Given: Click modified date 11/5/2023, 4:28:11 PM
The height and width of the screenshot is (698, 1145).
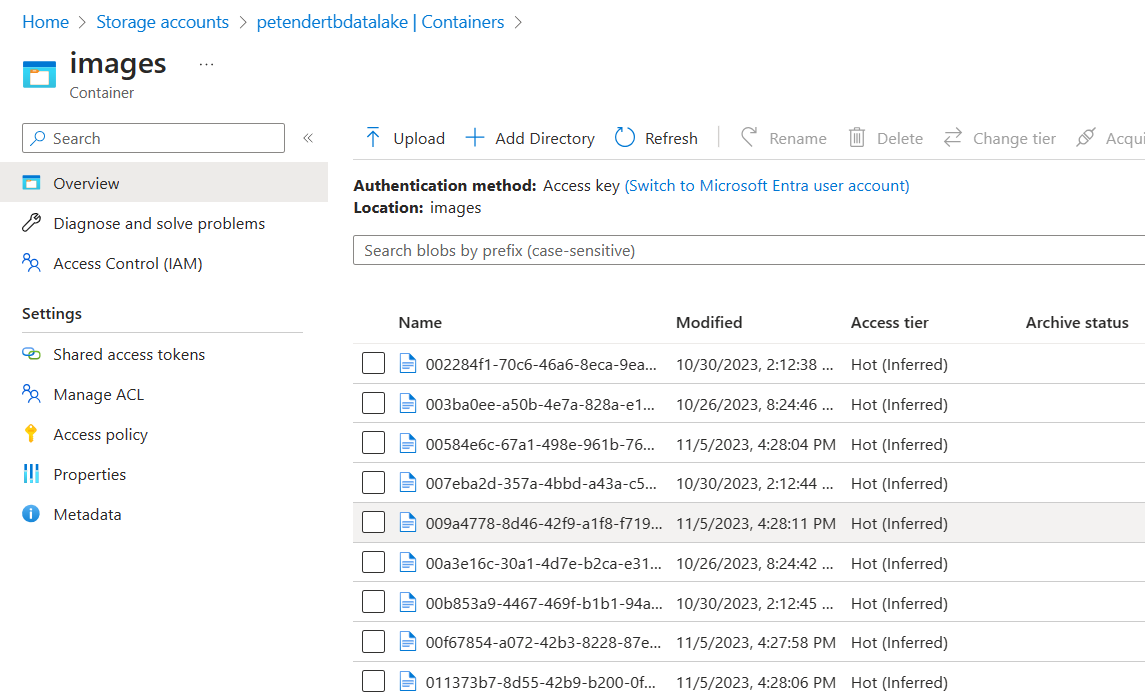Looking at the screenshot, I should coord(756,524).
